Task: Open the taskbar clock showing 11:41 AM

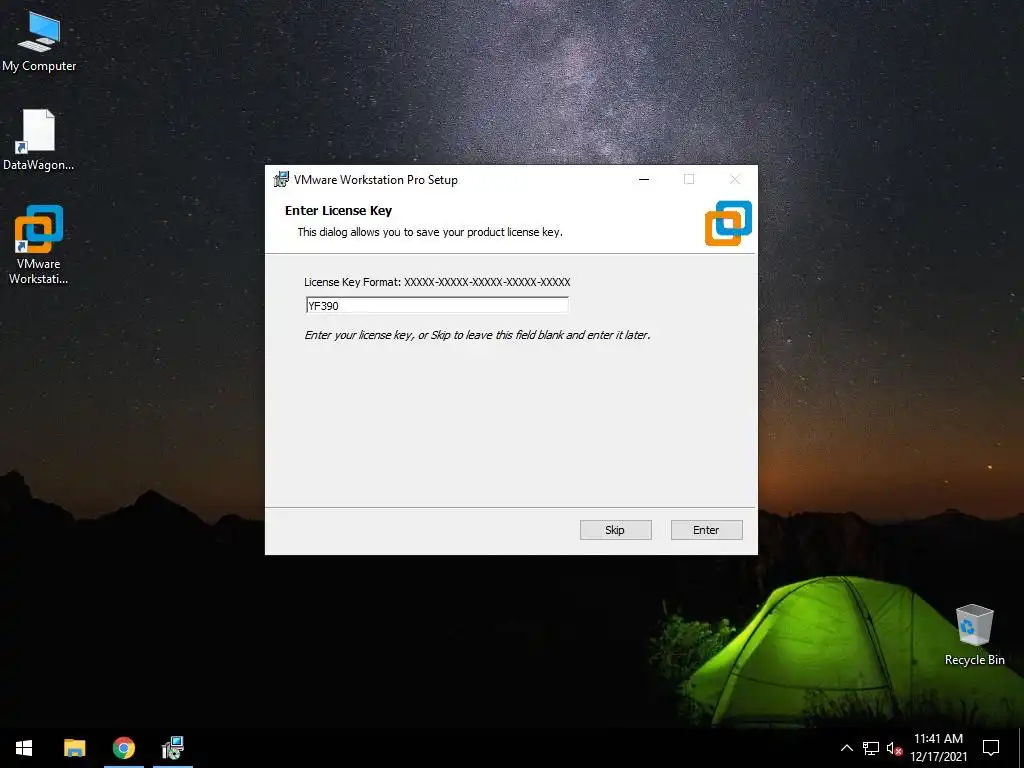Action: [x=938, y=748]
